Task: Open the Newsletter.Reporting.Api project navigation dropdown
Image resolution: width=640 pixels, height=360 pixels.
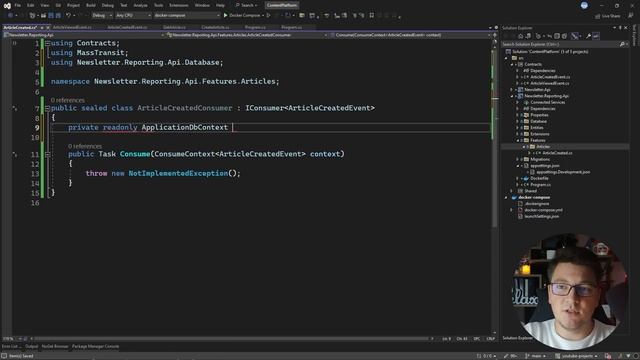Action: (x=84, y=35)
